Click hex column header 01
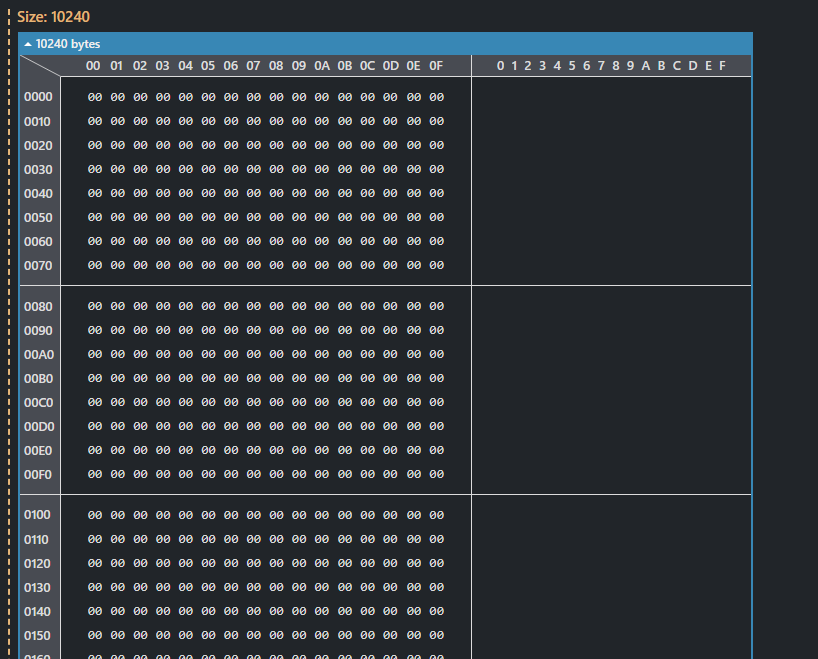 116,66
